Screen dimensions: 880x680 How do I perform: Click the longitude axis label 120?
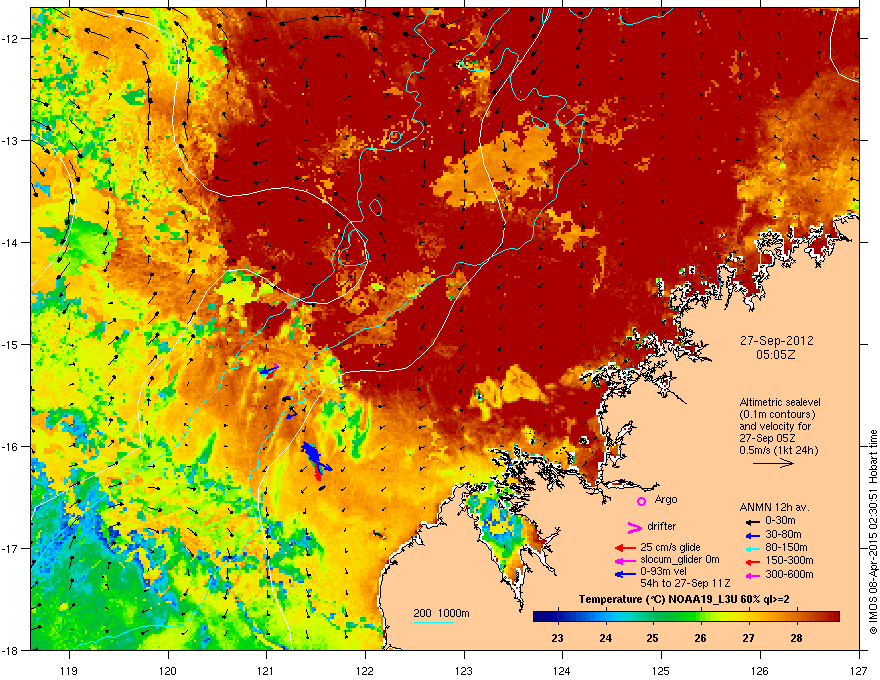coord(168,670)
